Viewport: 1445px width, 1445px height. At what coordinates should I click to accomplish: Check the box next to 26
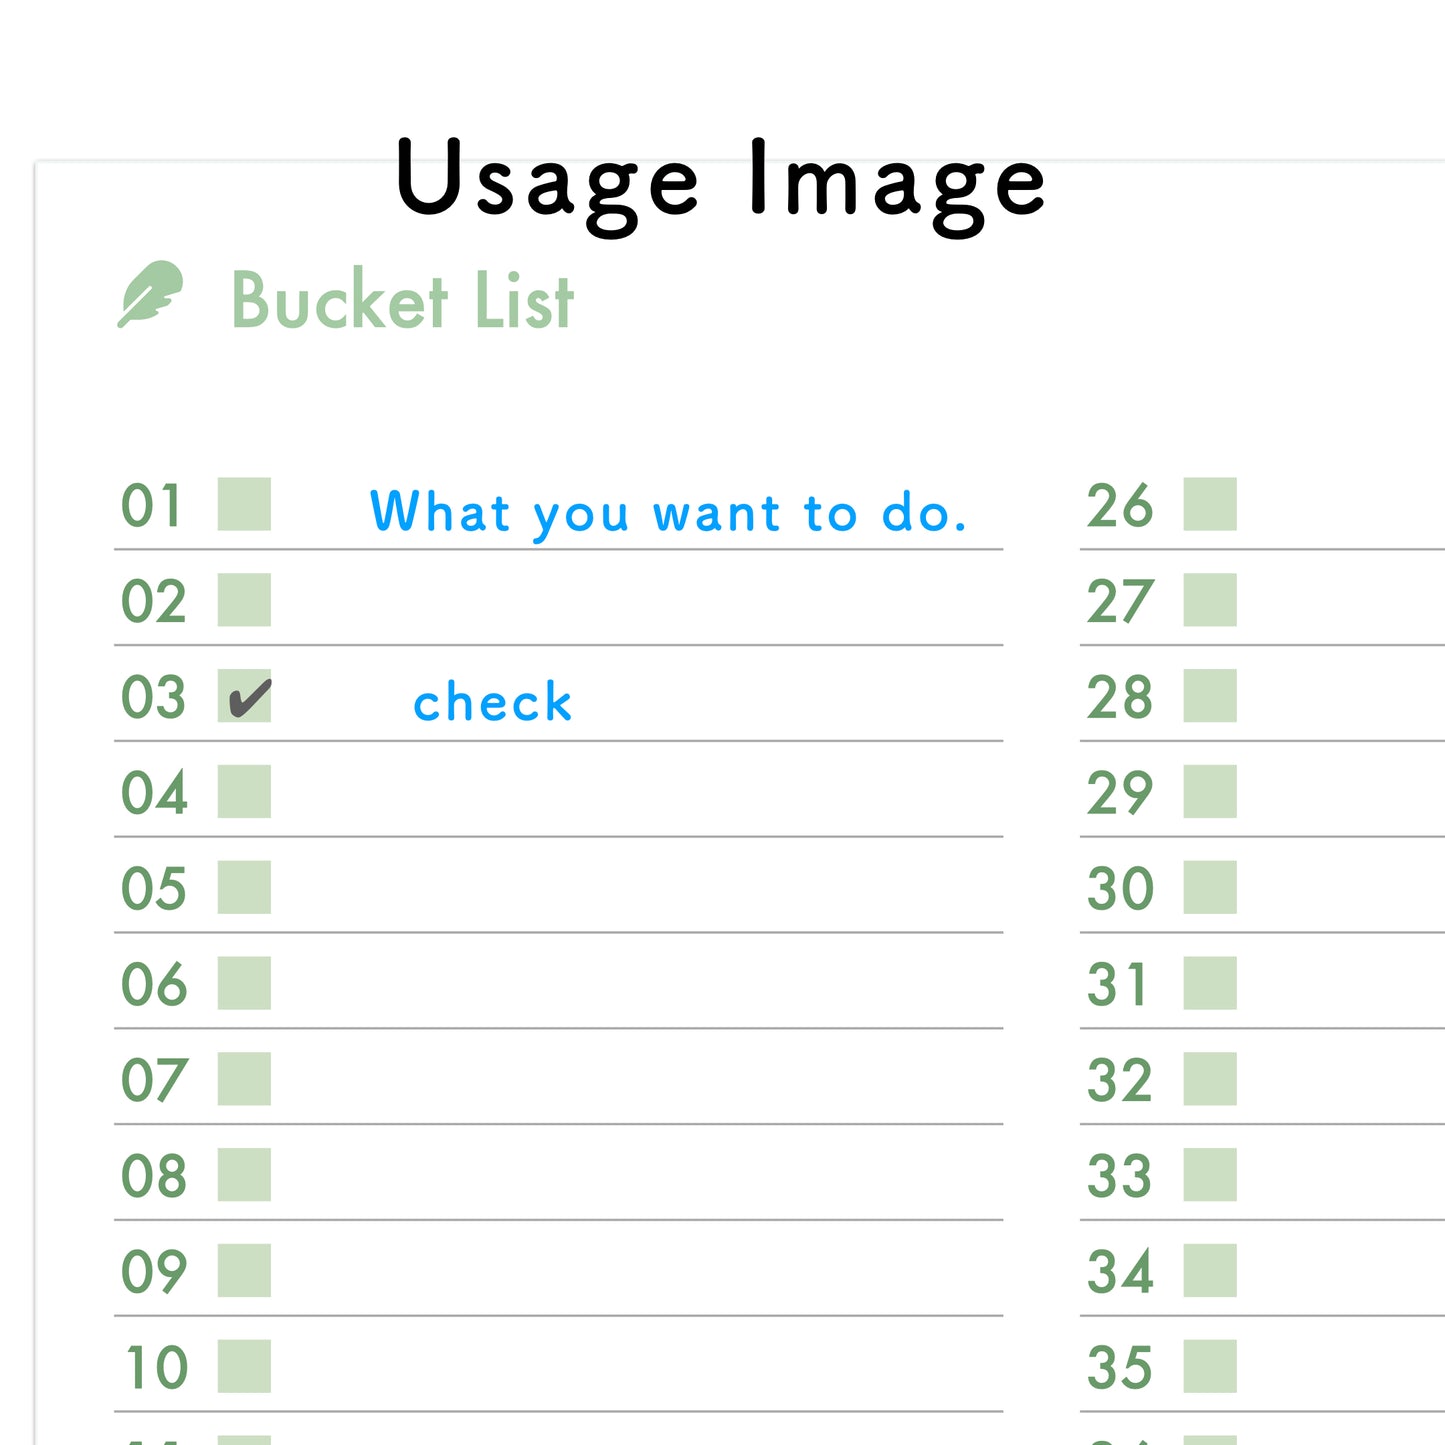[x=1210, y=504]
